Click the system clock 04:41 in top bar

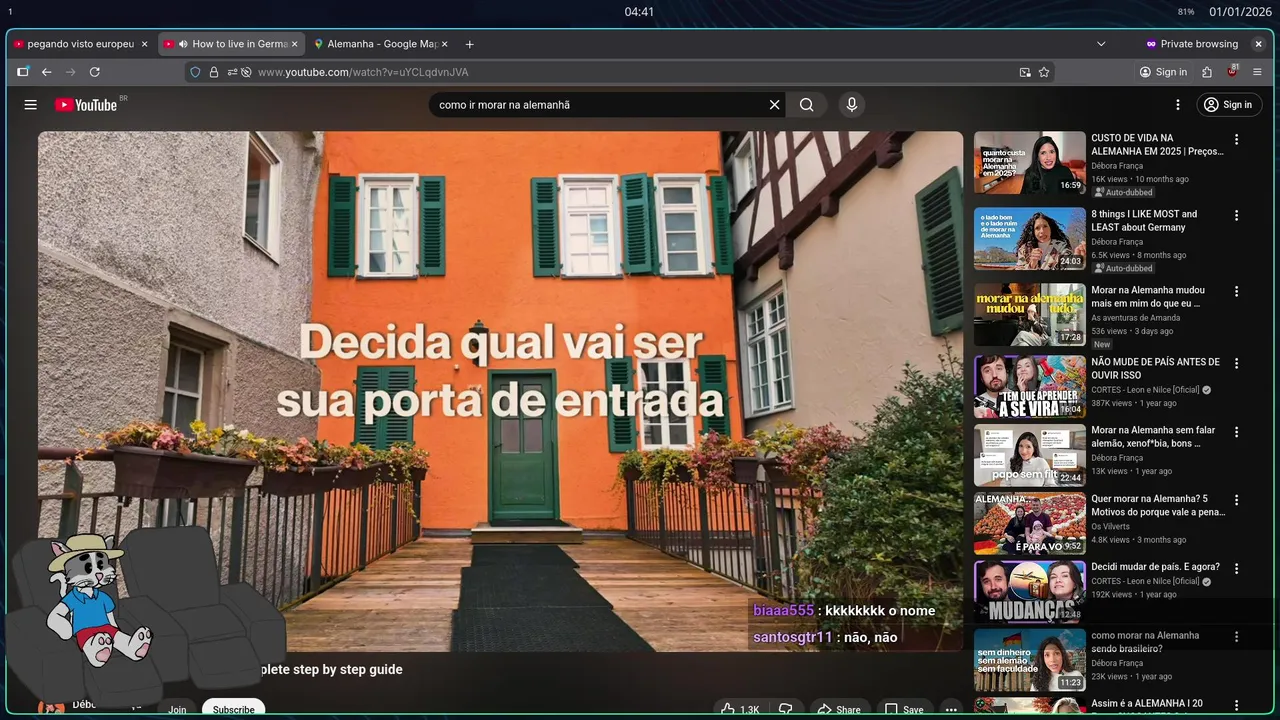tap(639, 12)
